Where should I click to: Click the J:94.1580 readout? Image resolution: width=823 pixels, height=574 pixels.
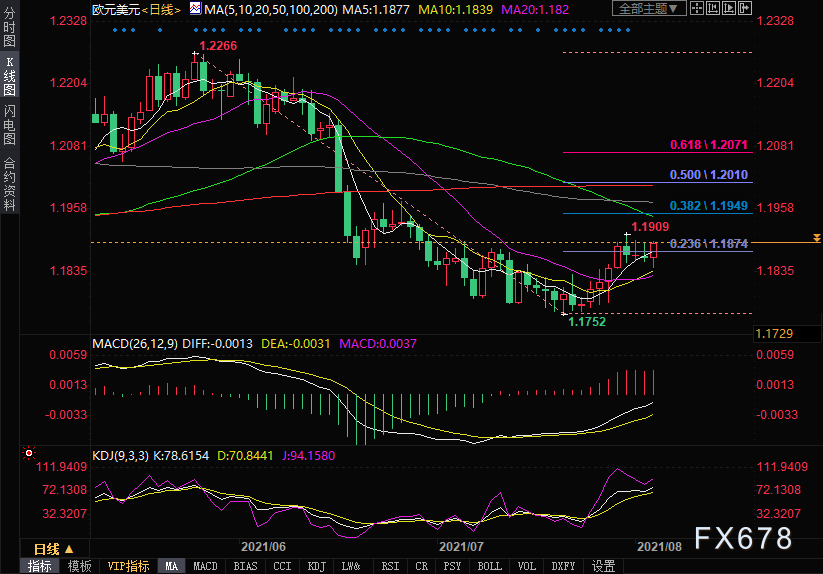(x=309, y=455)
